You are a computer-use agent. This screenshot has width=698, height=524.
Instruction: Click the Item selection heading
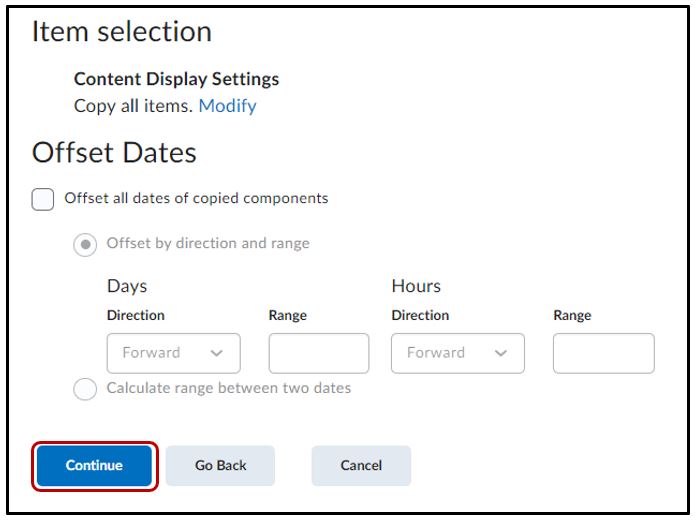click(x=122, y=32)
